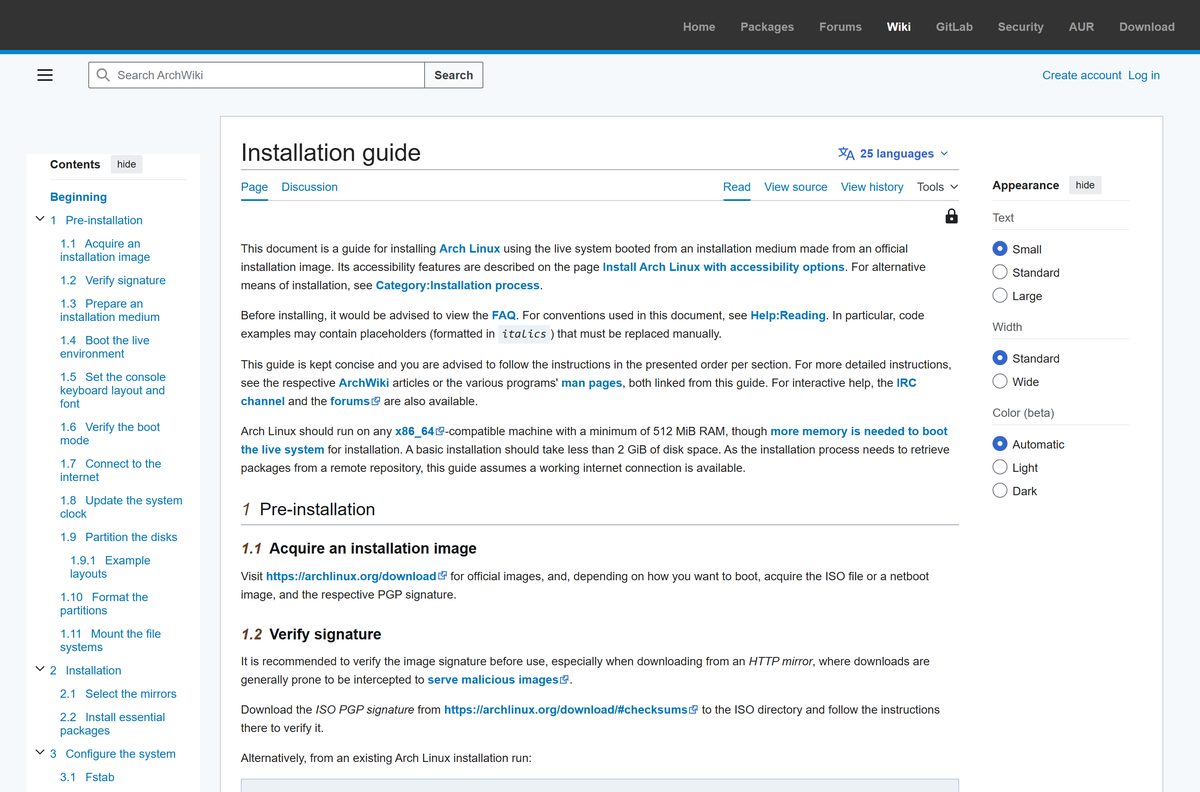1200x792 pixels.
Task: Open the man pages link
Action: click(x=592, y=383)
